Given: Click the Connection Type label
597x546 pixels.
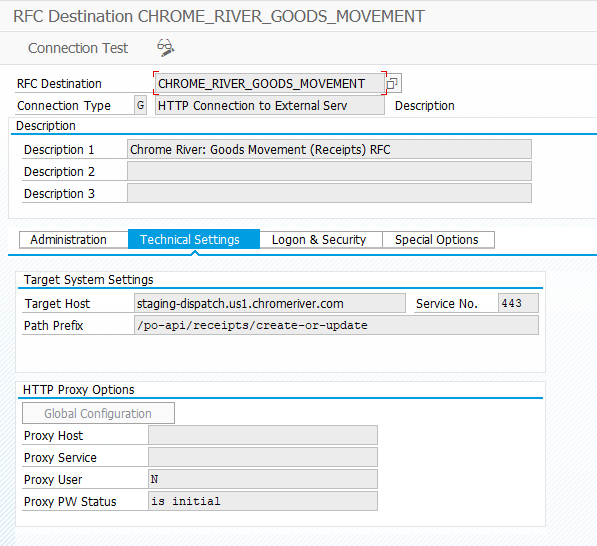Looking at the screenshot, I should pos(64,105).
